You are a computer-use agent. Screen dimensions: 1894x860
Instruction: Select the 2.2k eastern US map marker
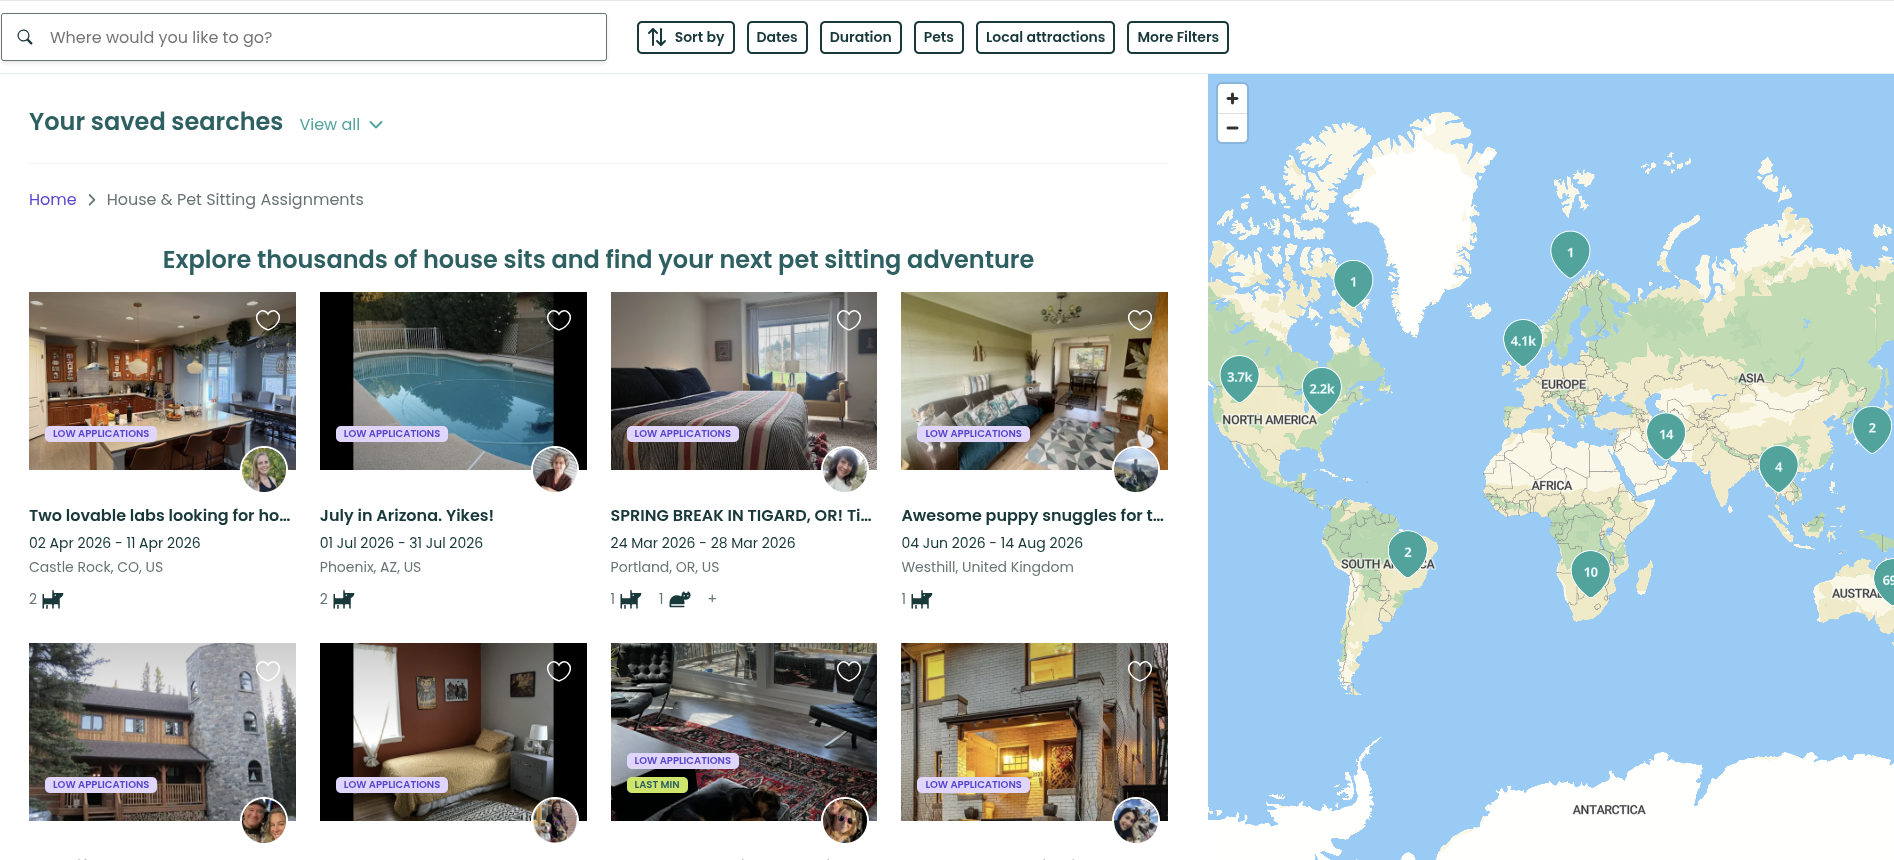click(1321, 389)
